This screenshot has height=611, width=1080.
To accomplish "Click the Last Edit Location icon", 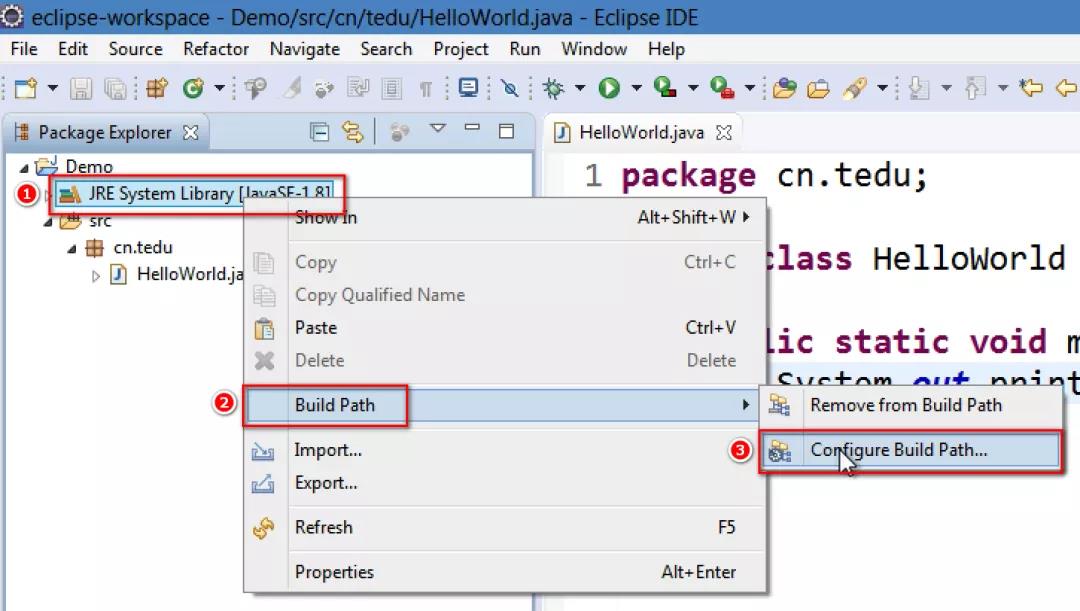I will [x=1031, y=88].
